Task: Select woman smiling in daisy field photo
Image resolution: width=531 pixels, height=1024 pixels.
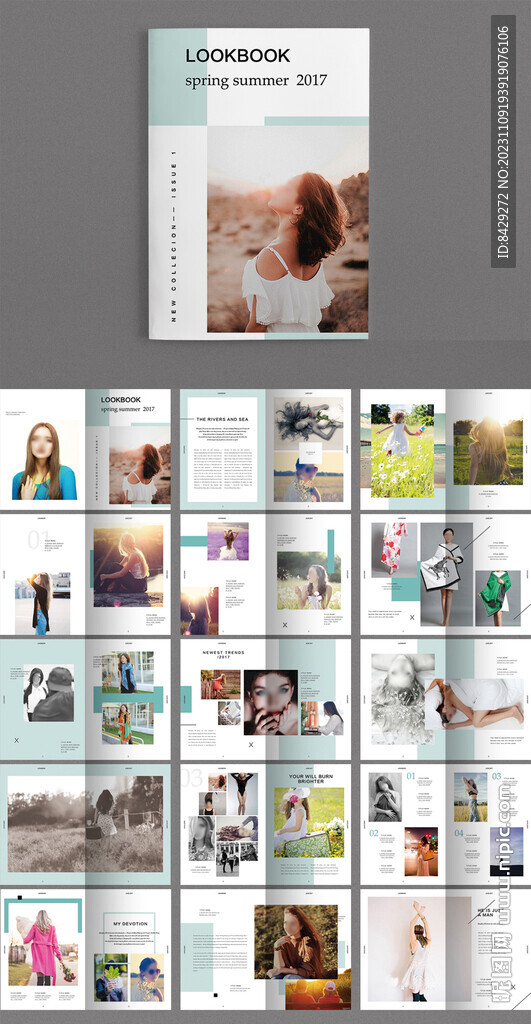Action: point(308,581)
